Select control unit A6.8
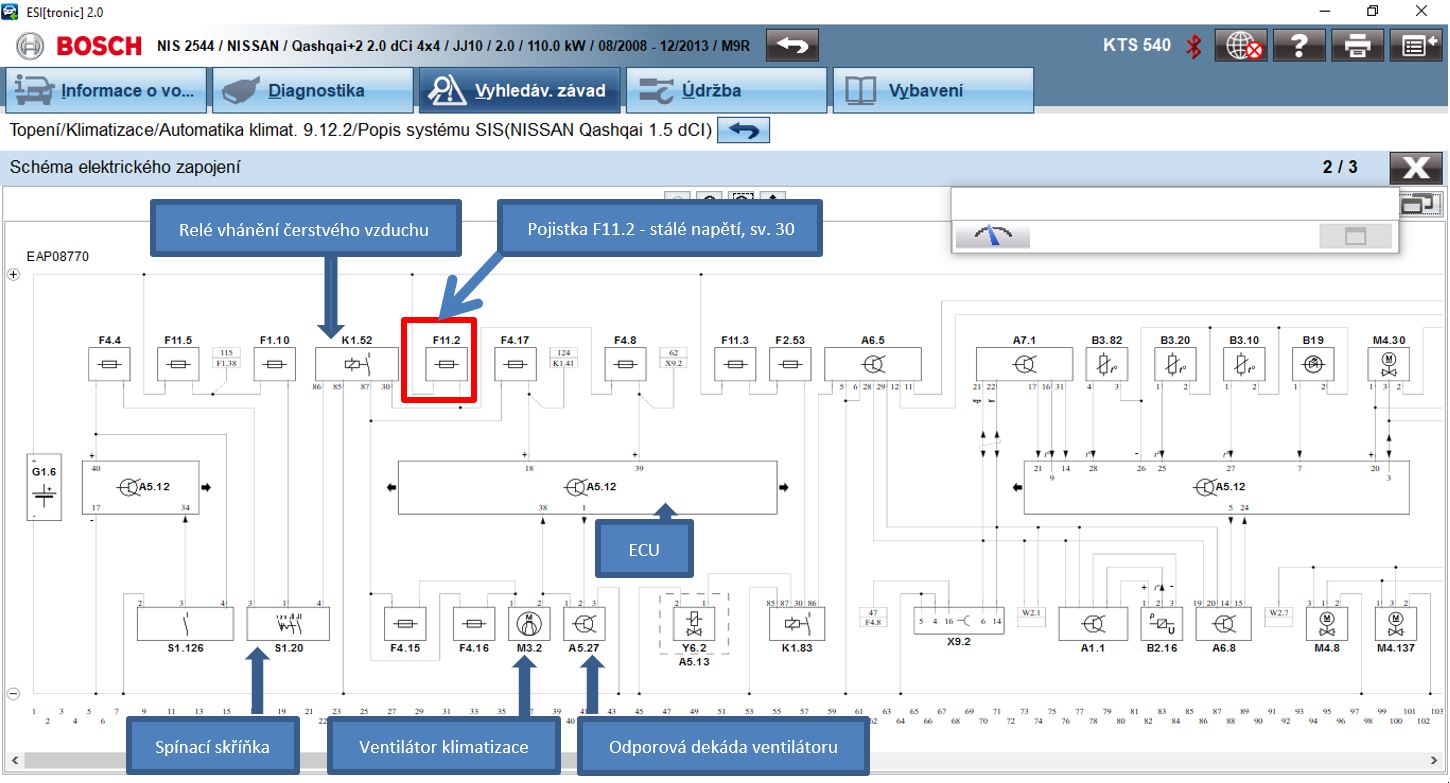1450x783 pixels. [x=1223, y=624]
